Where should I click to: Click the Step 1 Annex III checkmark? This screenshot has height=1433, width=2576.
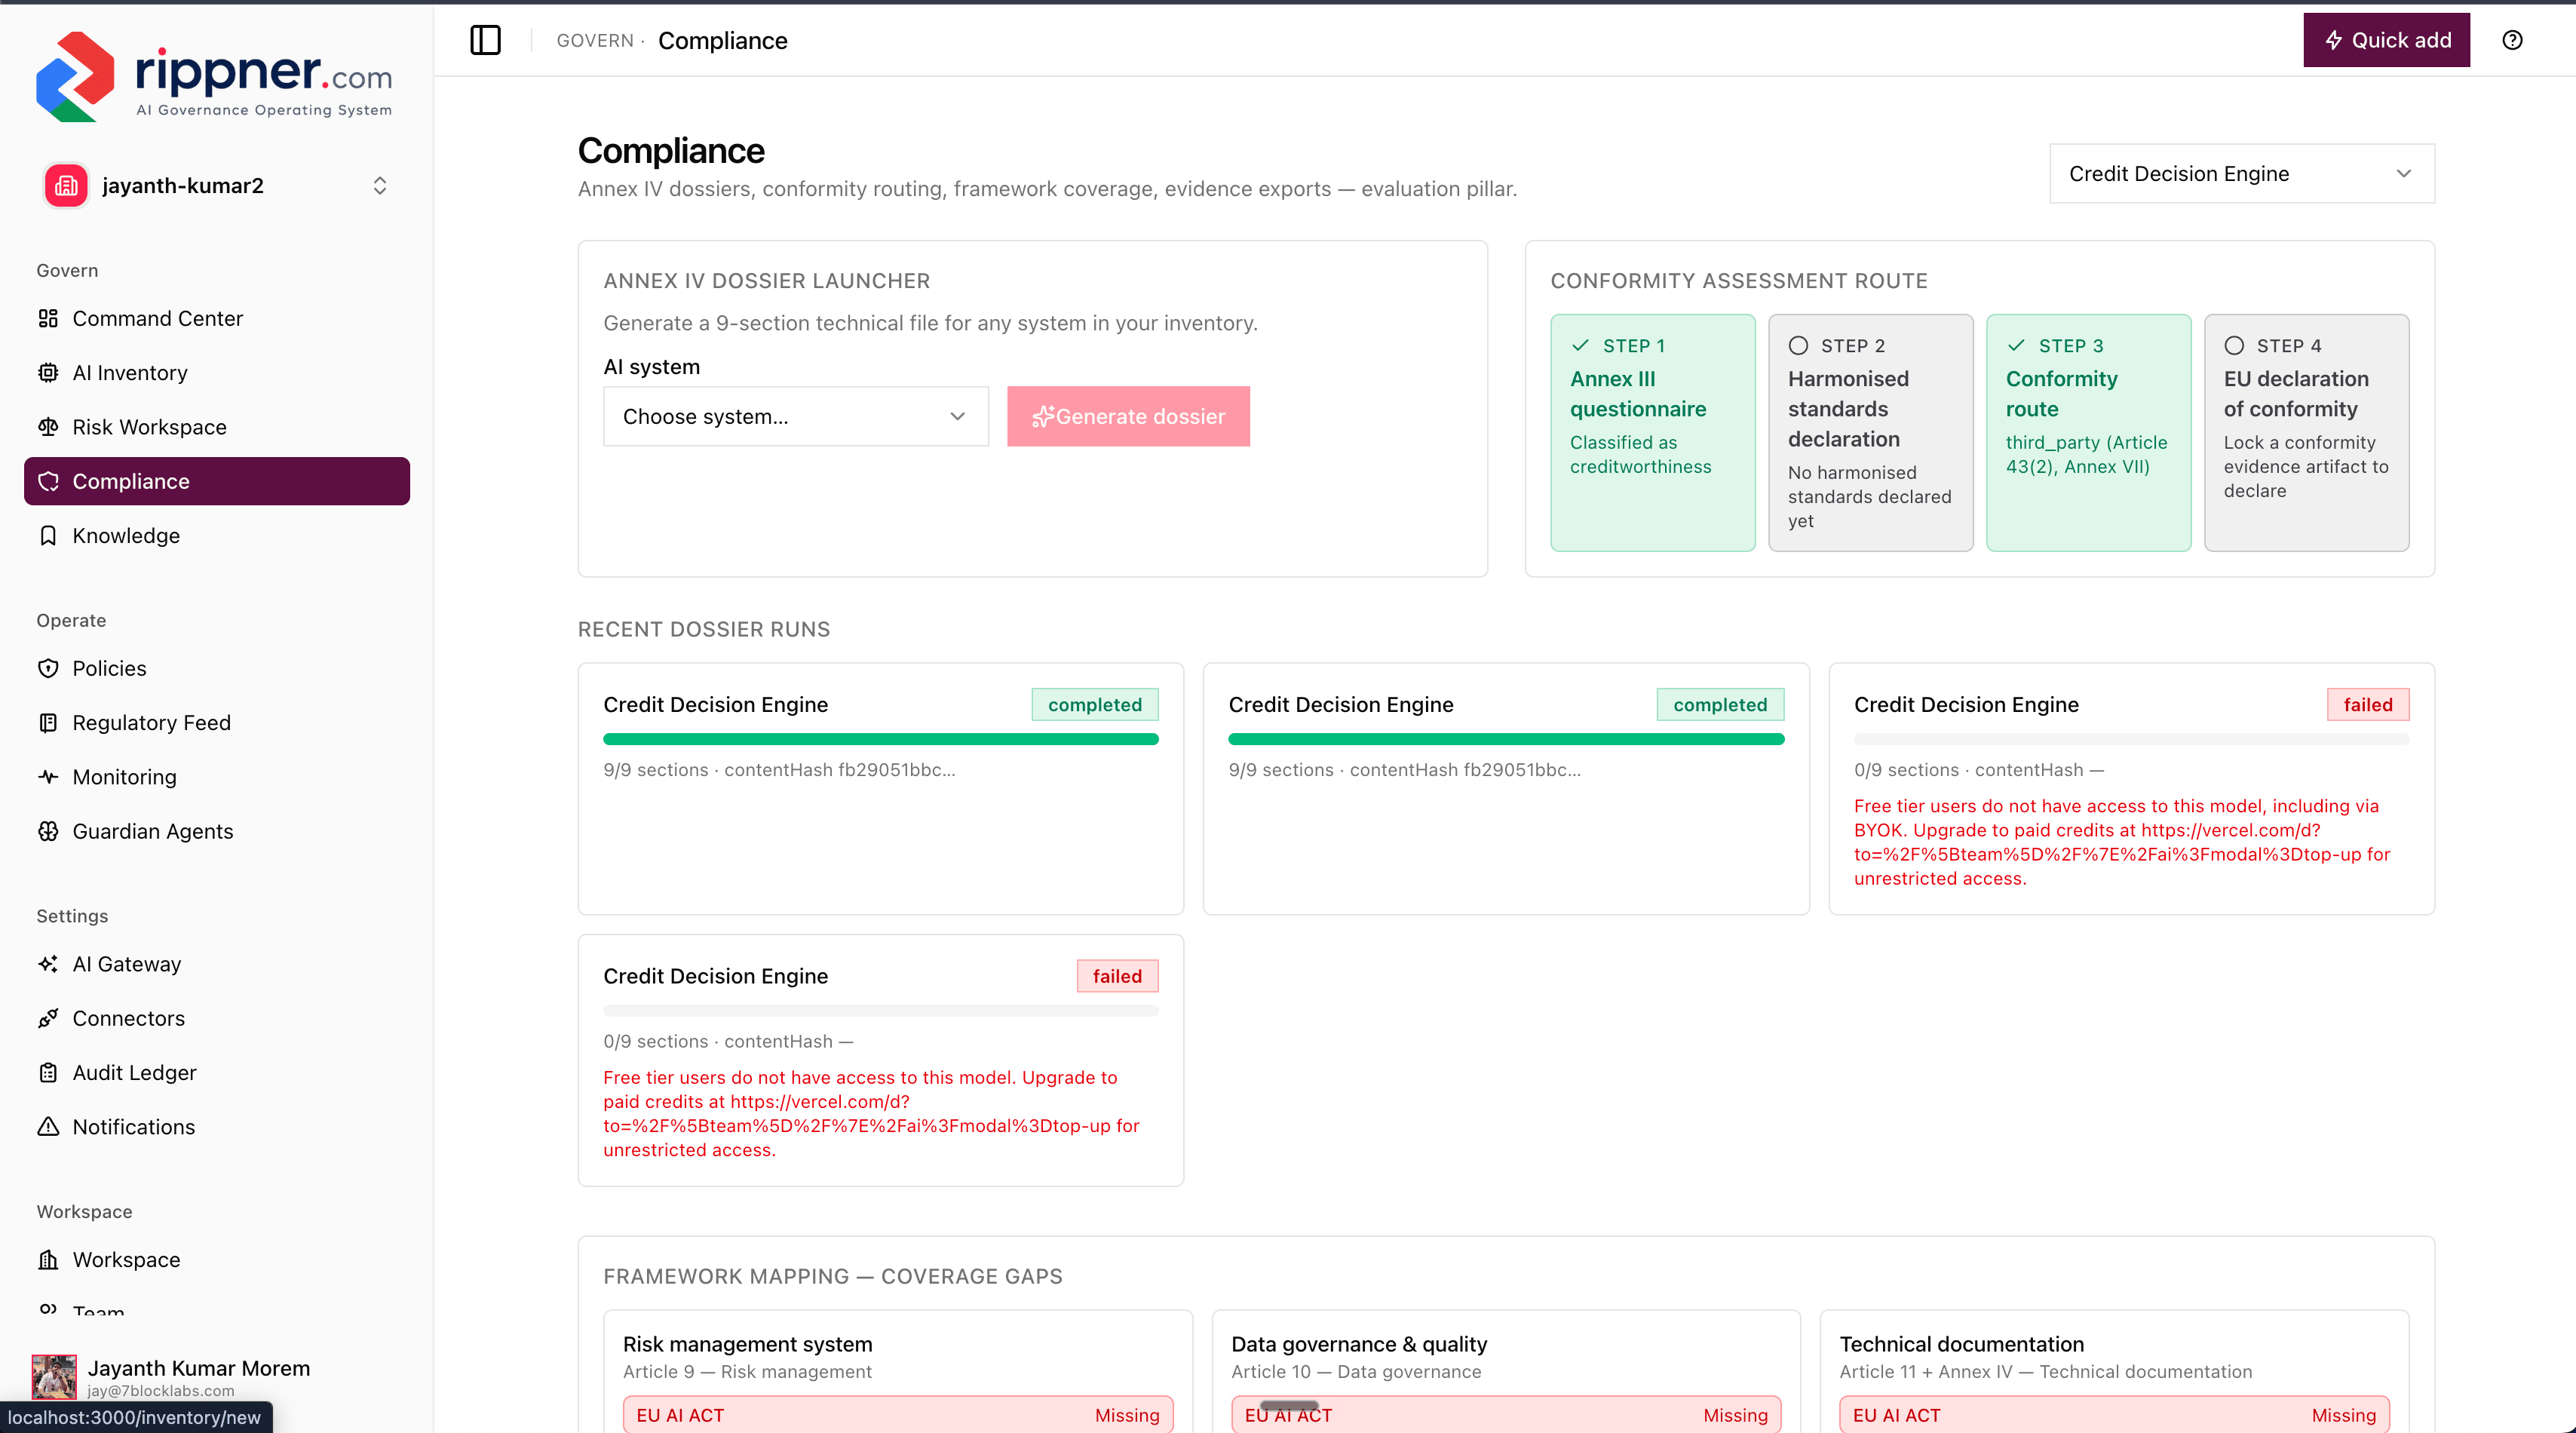1580,345
